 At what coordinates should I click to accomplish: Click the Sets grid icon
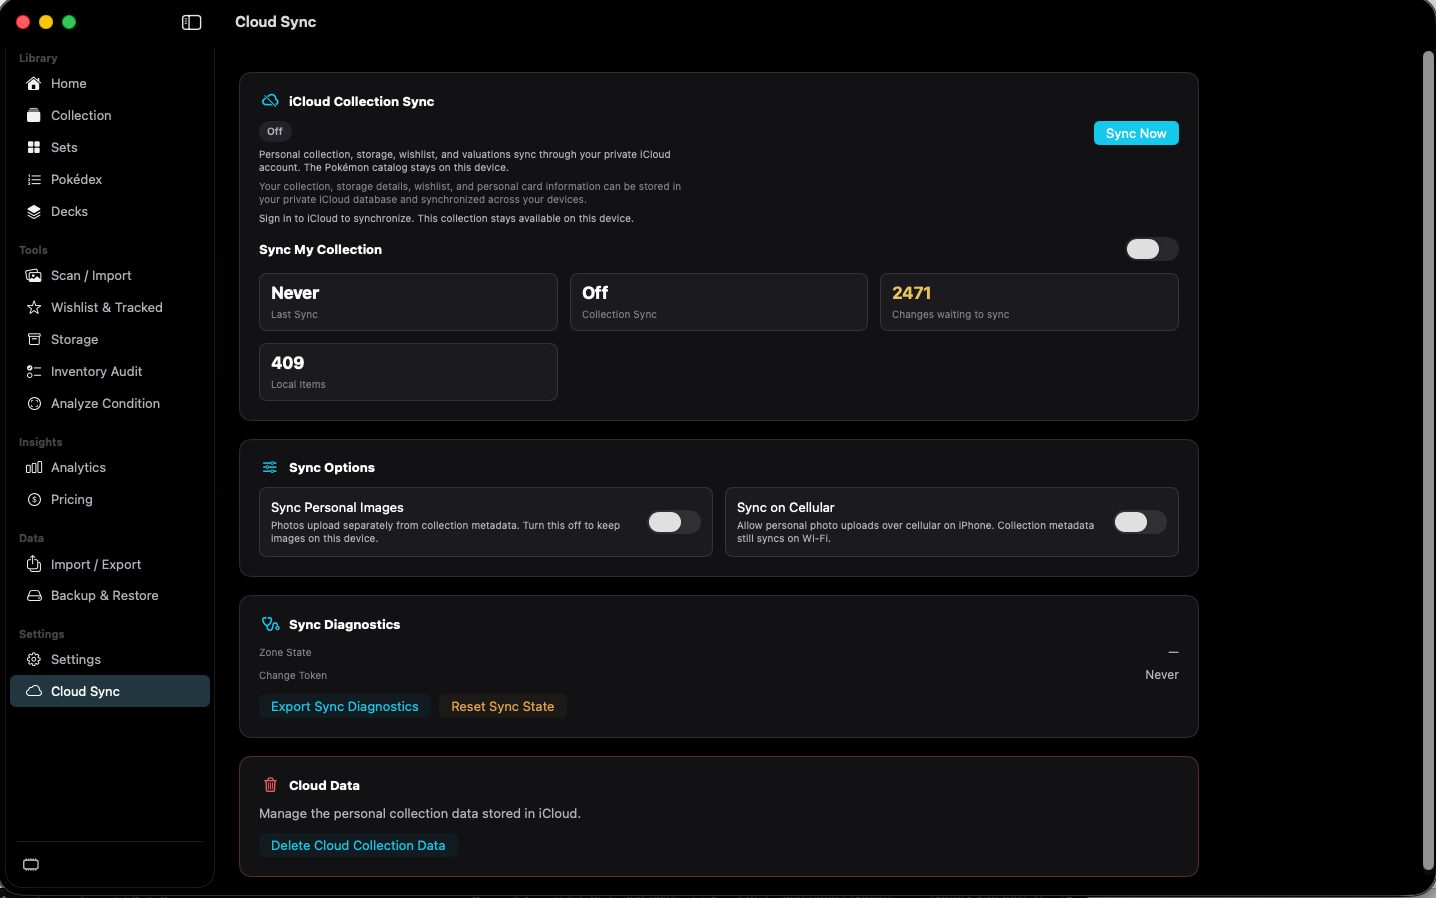[34, 147]
